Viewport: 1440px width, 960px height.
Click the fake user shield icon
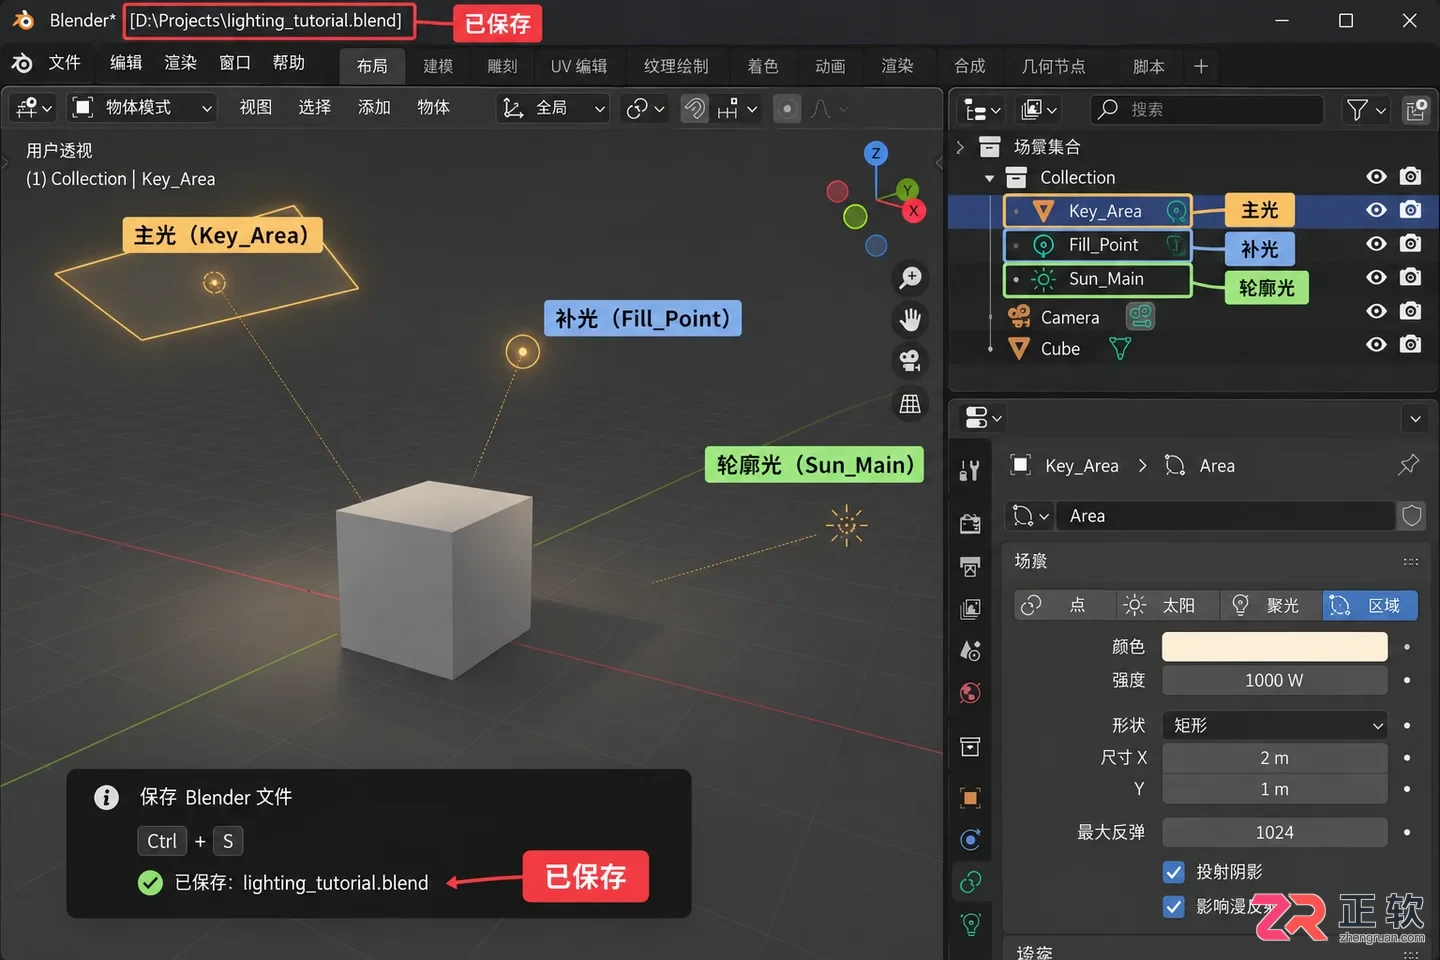pyautogui.click(x=1411, y=516)
